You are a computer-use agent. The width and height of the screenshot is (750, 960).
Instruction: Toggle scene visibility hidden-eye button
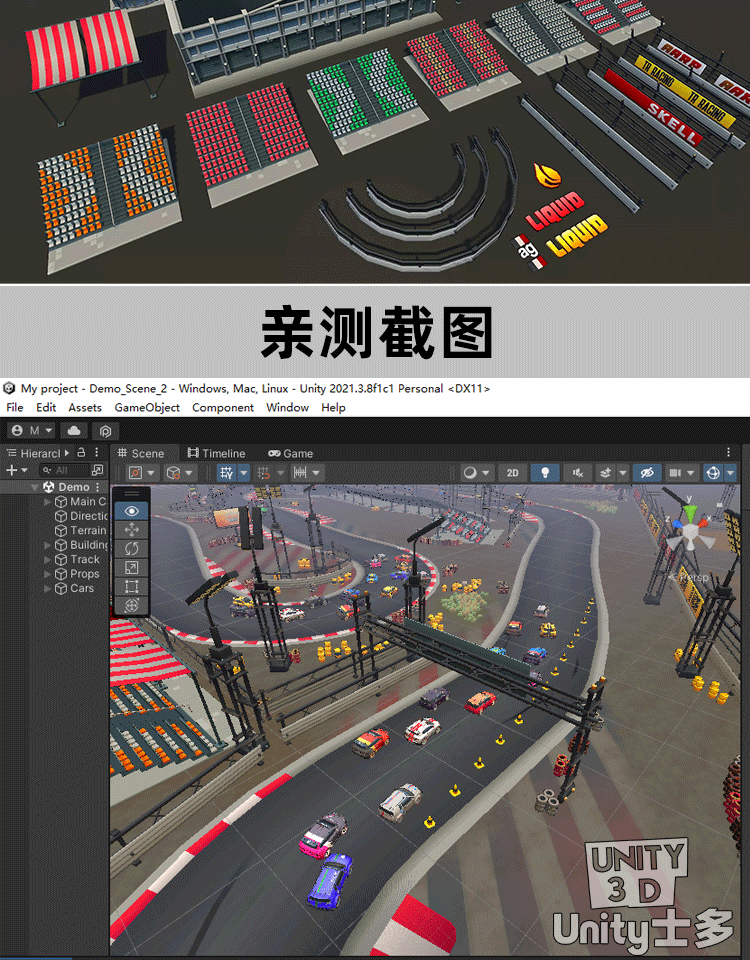(x=647, y=473)
